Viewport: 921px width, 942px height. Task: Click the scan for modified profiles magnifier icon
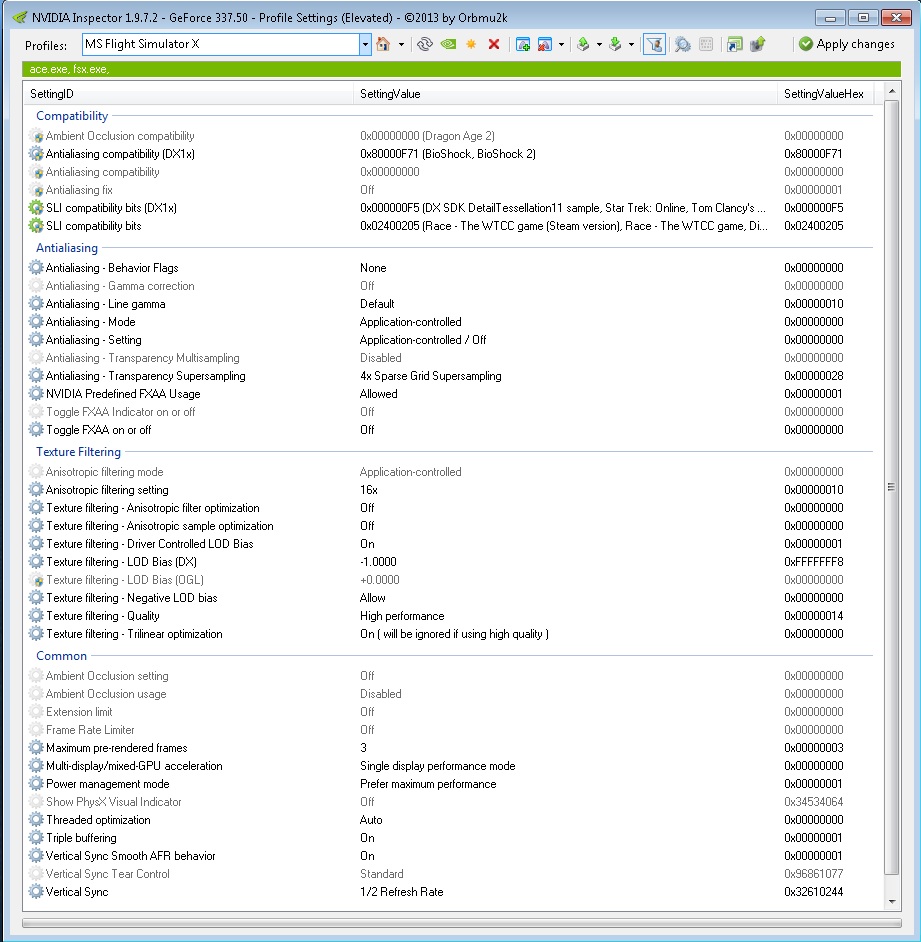click(x=682, y=44)
